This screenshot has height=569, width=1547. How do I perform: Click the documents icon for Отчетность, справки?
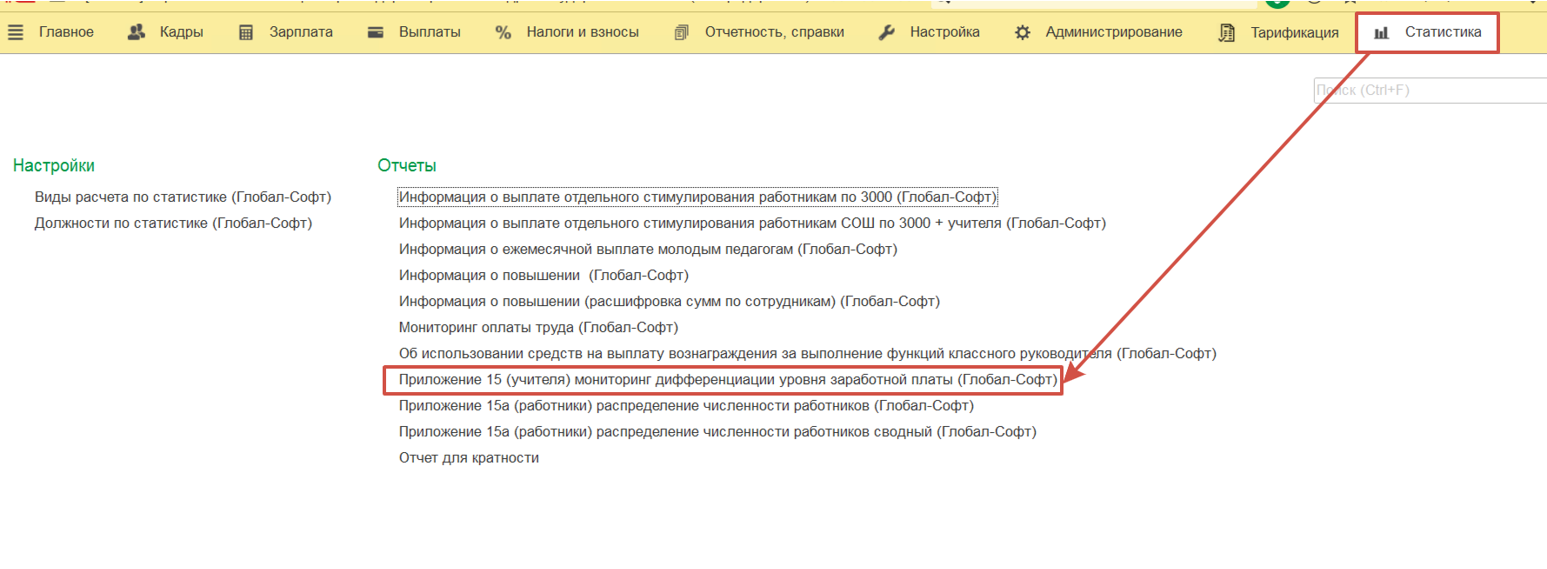coord(682,32)
